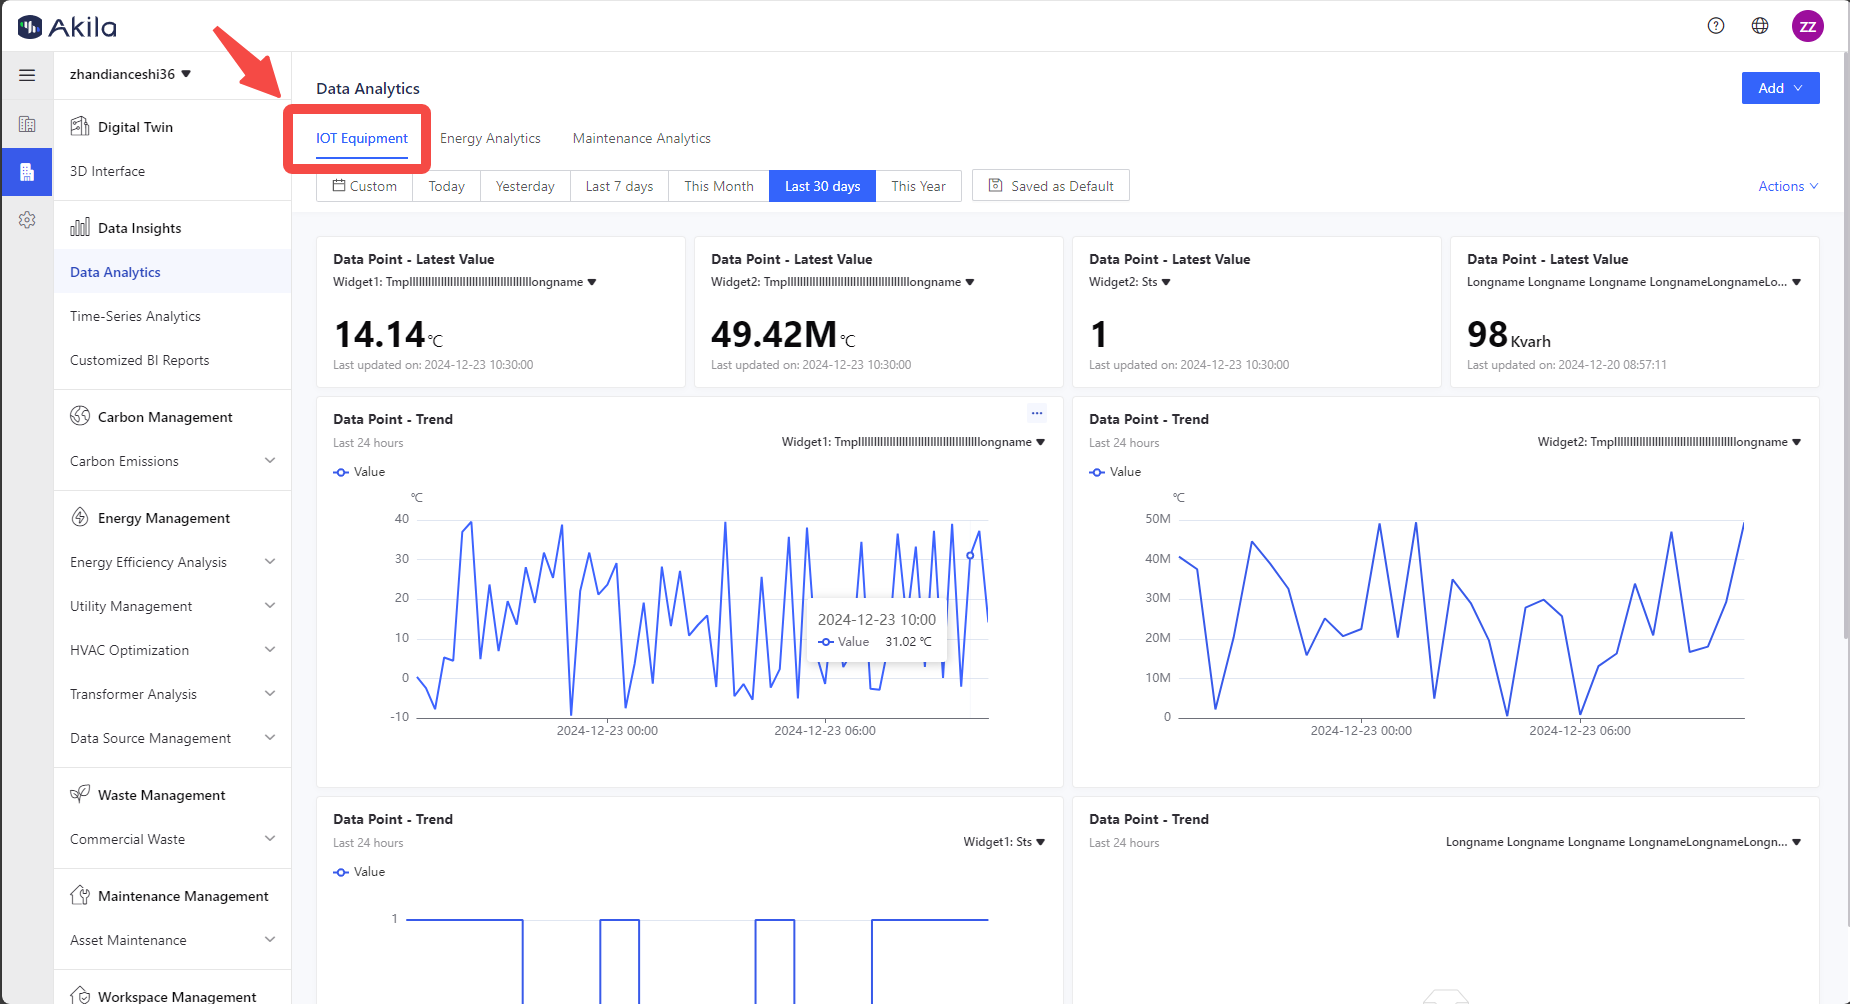The width and height of the screenshot is (1850, 1004).
Task: Select Today time filter
Action: click(x=447, y=186)
